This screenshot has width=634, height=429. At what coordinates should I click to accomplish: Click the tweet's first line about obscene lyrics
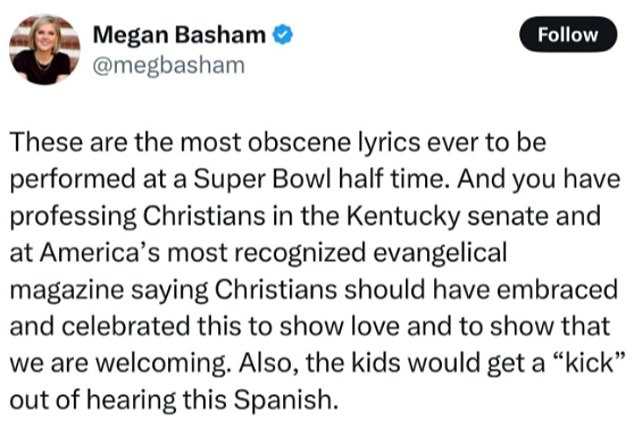277,142
